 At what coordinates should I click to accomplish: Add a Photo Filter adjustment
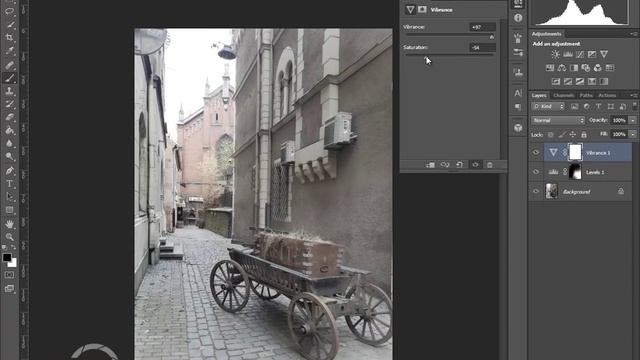click(x=586, y=68)
